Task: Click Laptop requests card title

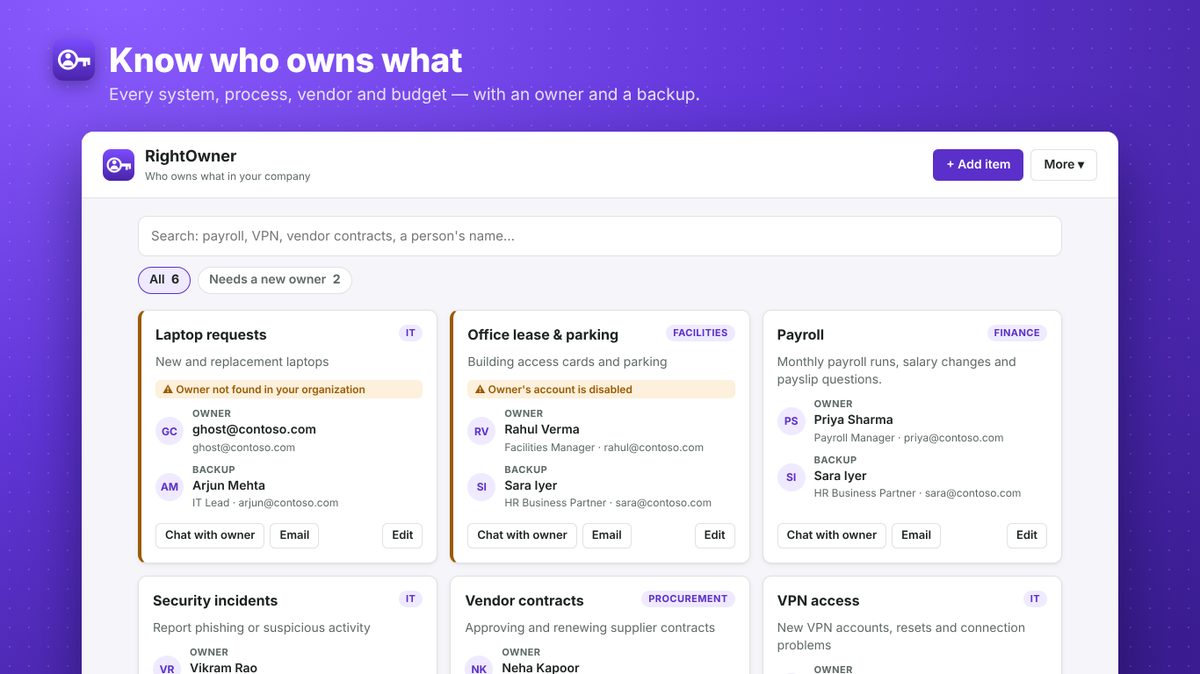Action: pyautogui.click(x=211, y=335)
